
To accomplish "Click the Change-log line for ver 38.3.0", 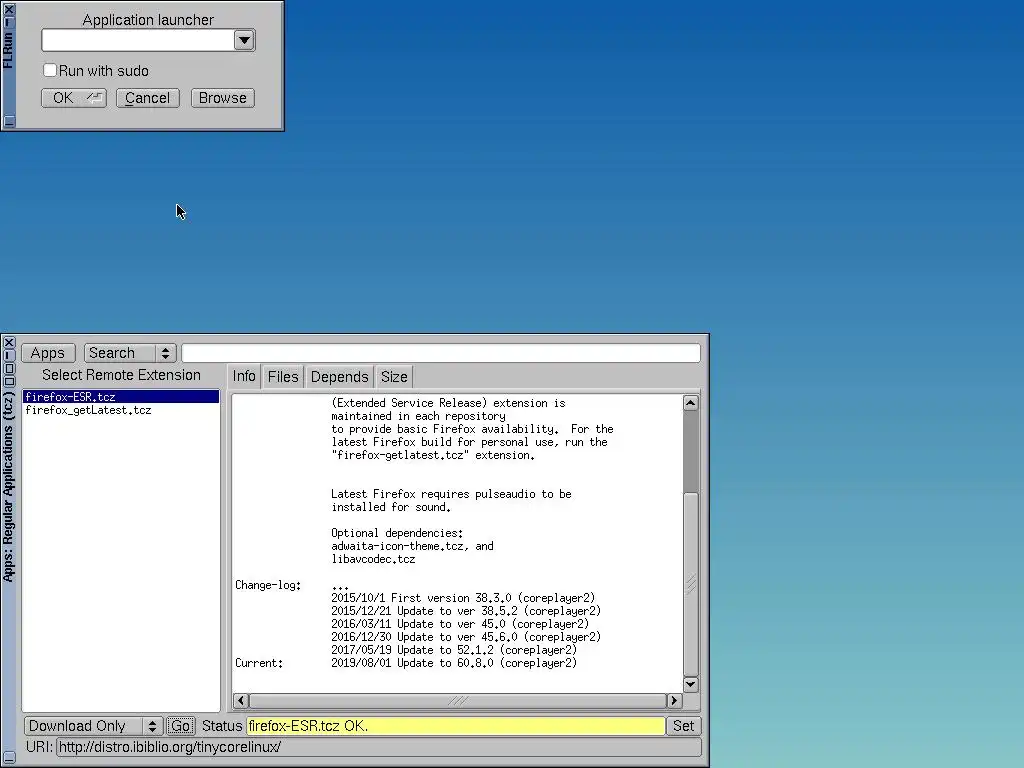I will click(463, 598).
